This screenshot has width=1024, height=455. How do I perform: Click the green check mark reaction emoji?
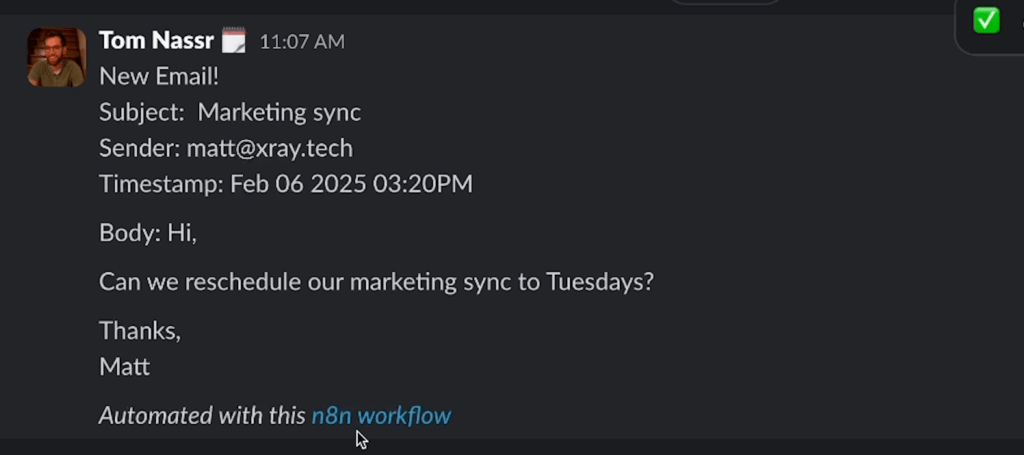[x=986, y=19]
